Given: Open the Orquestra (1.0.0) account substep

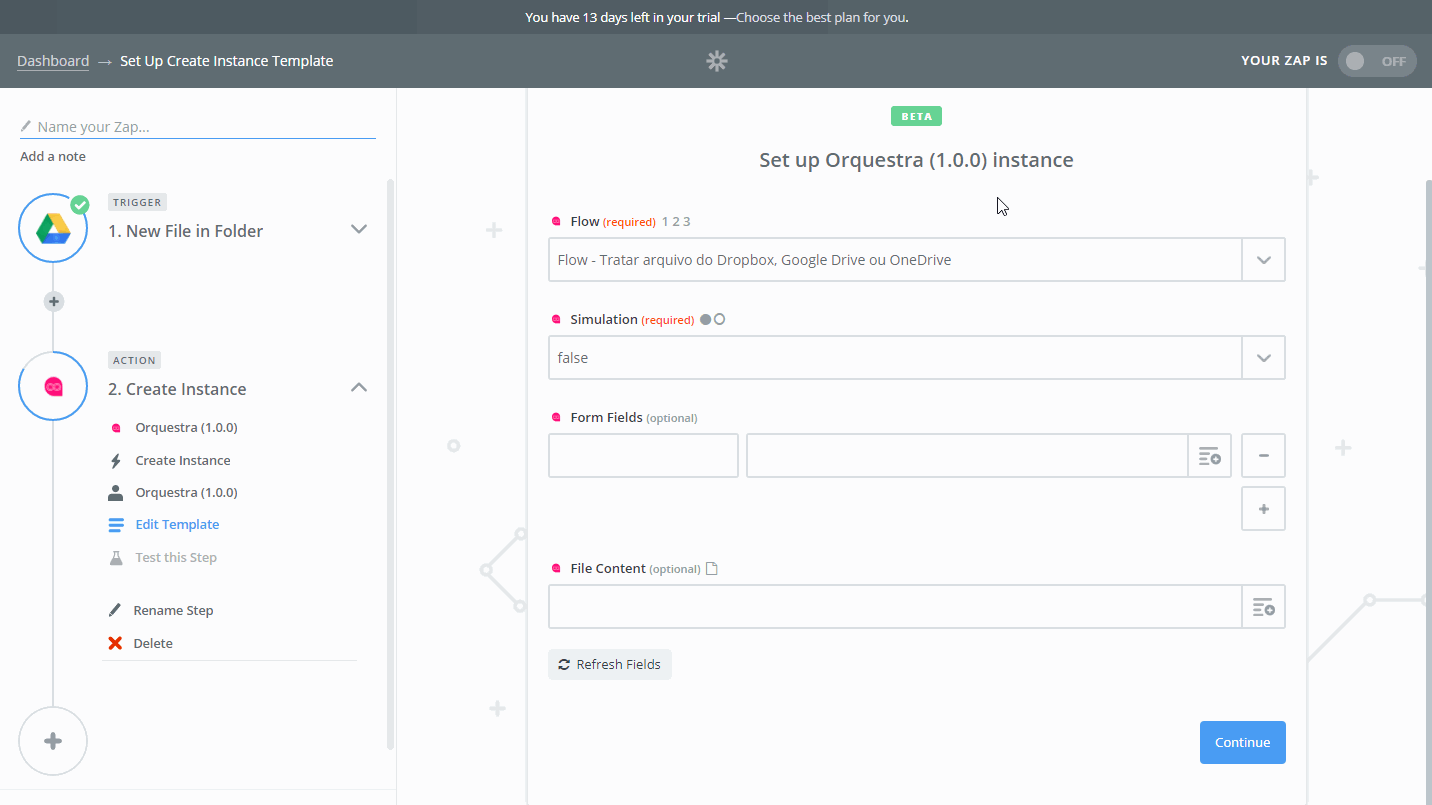Looking at the screenshot, I should click(x=186, y=492).
